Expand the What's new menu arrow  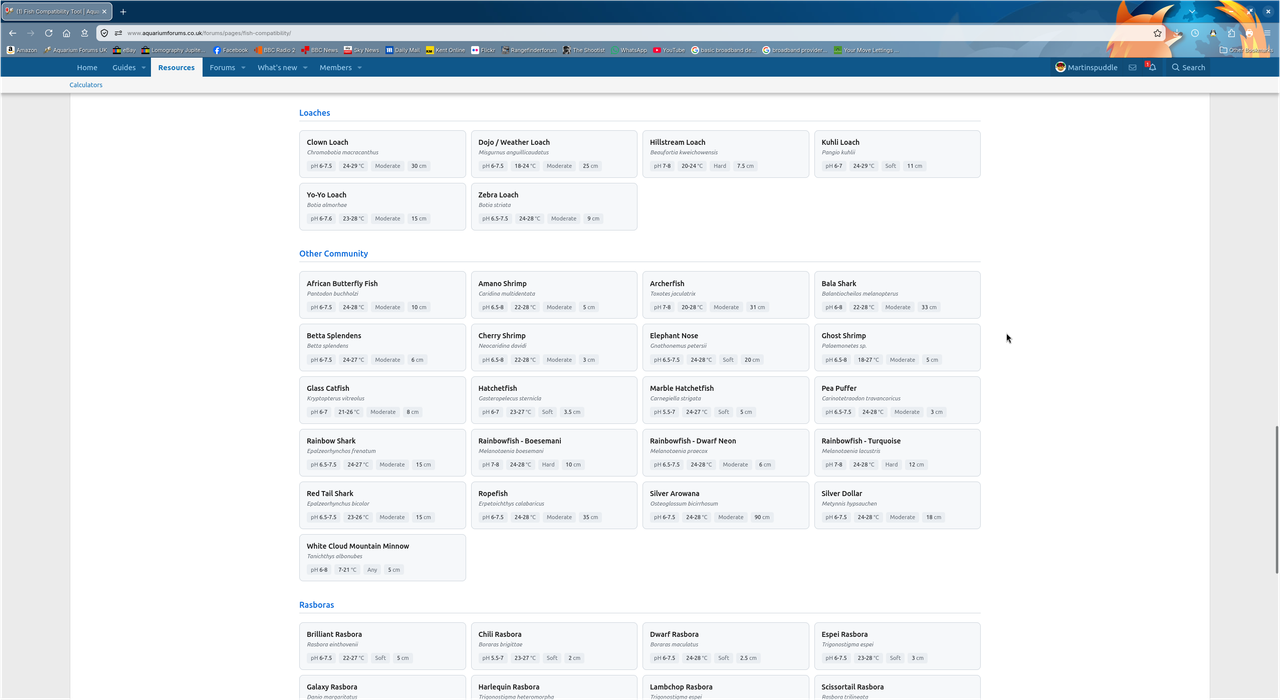coord(305,68)
